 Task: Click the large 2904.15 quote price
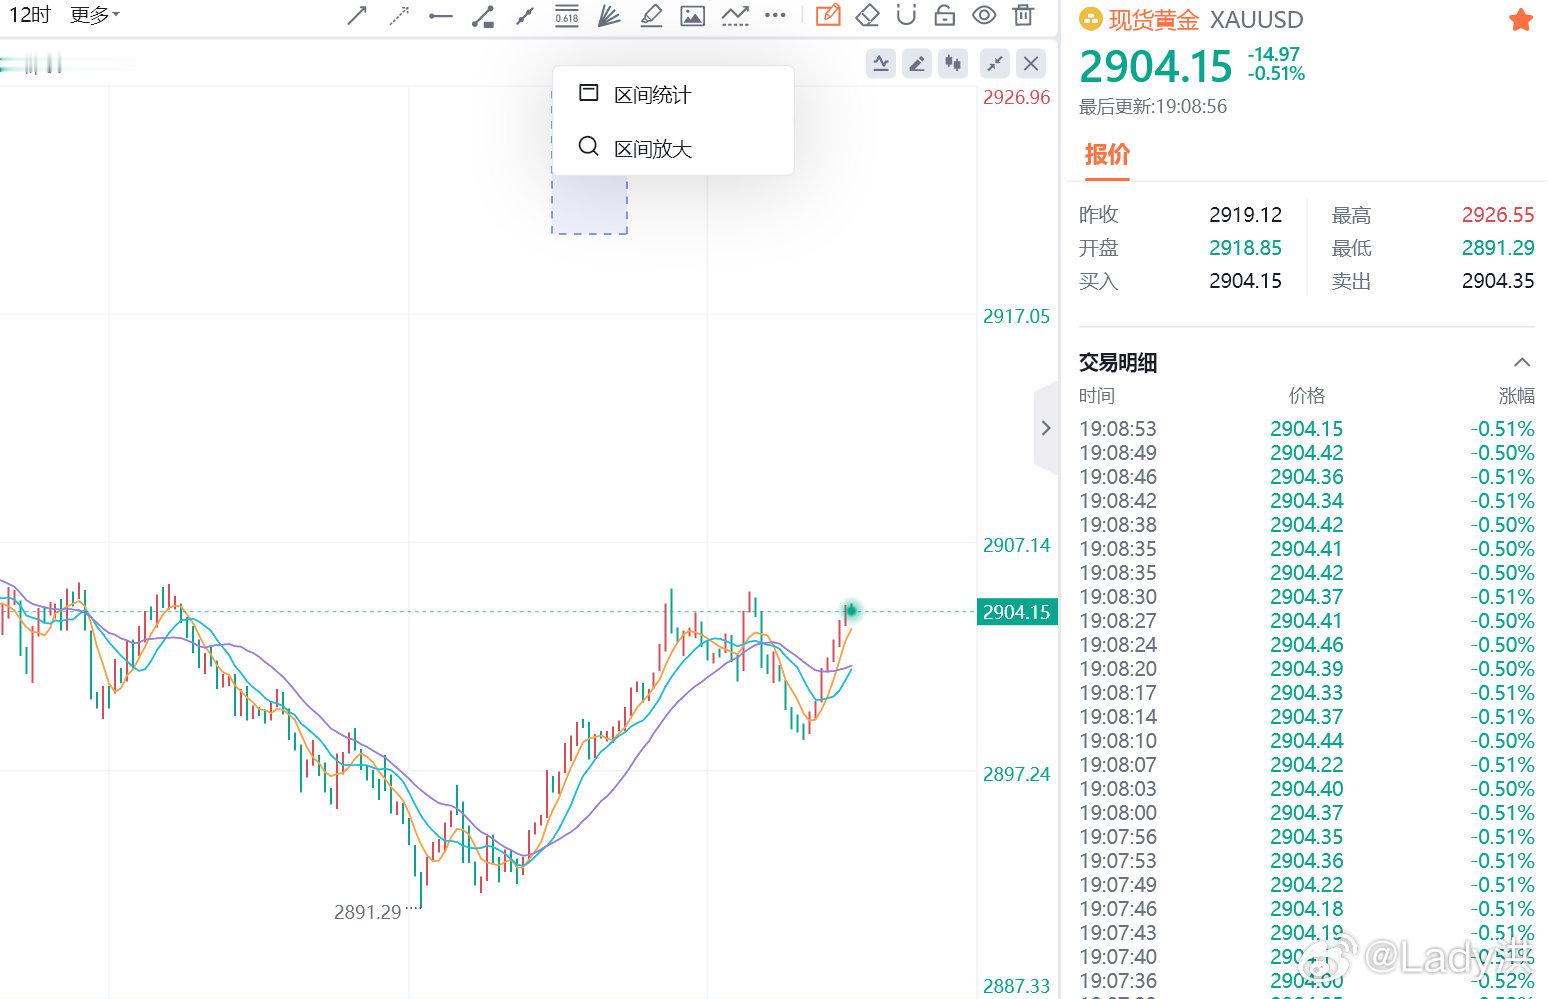click(1156, 67)
